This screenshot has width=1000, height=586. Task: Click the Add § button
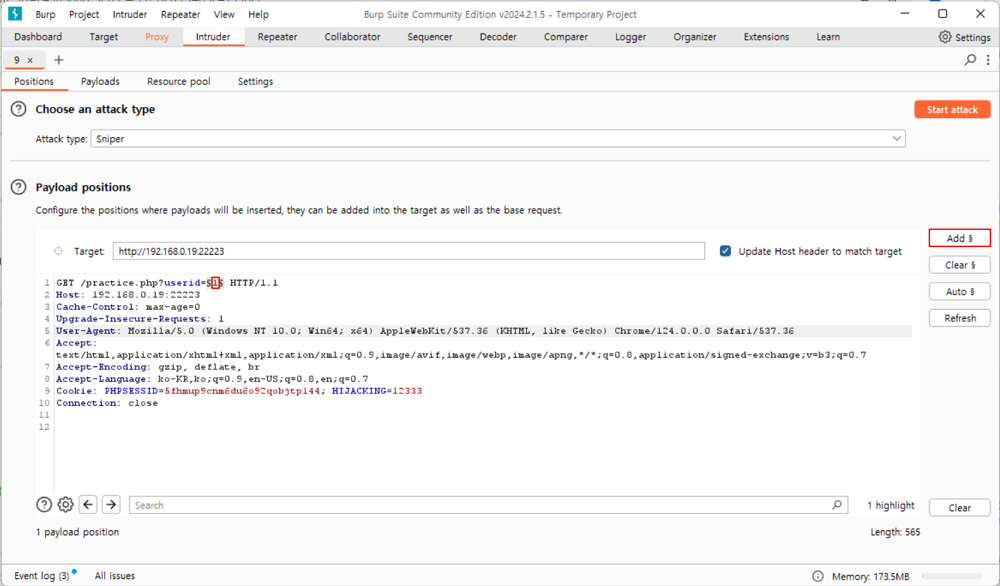pyautogui.click(x=960, y=238)
